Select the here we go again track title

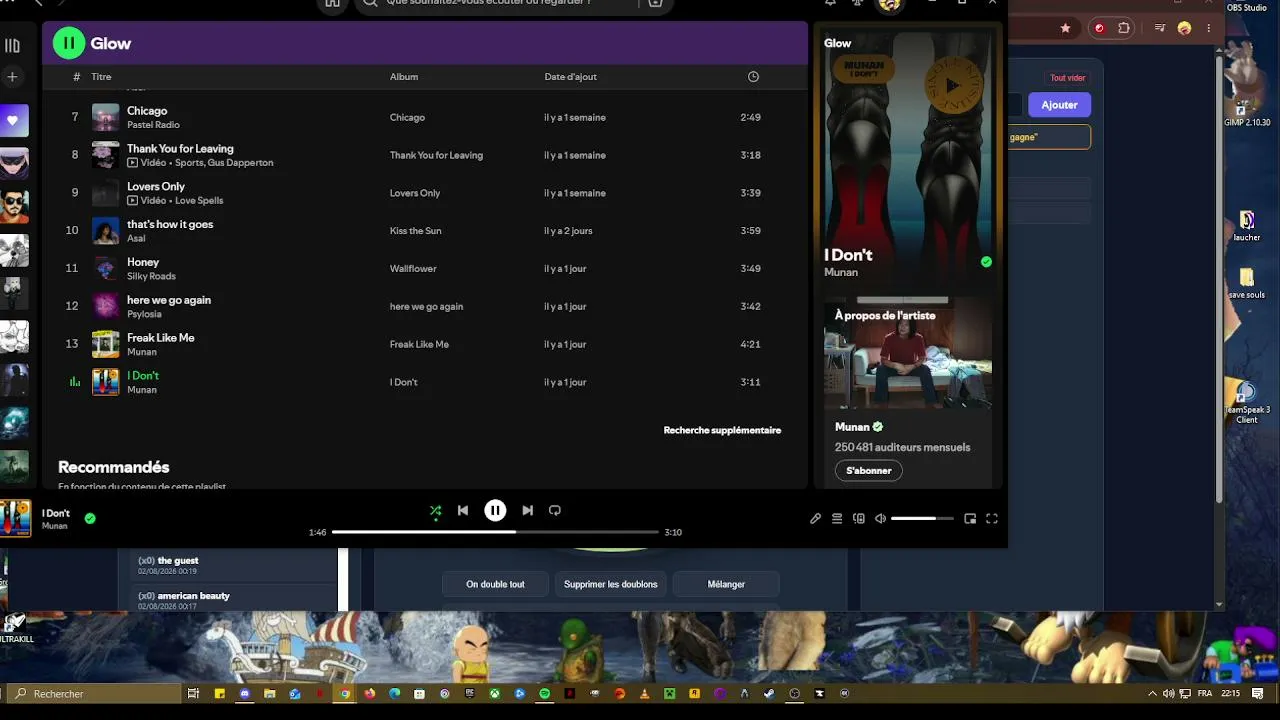coord(169,300)
